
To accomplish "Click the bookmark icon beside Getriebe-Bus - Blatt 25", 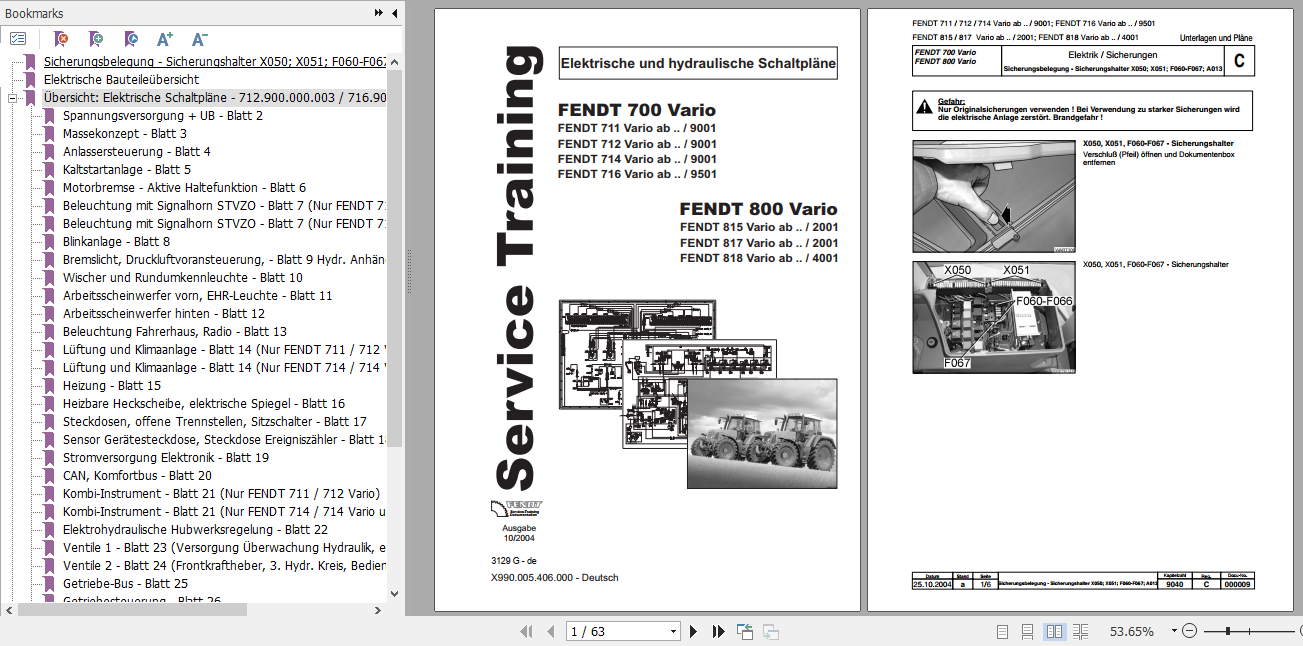I will click(50, 584).
